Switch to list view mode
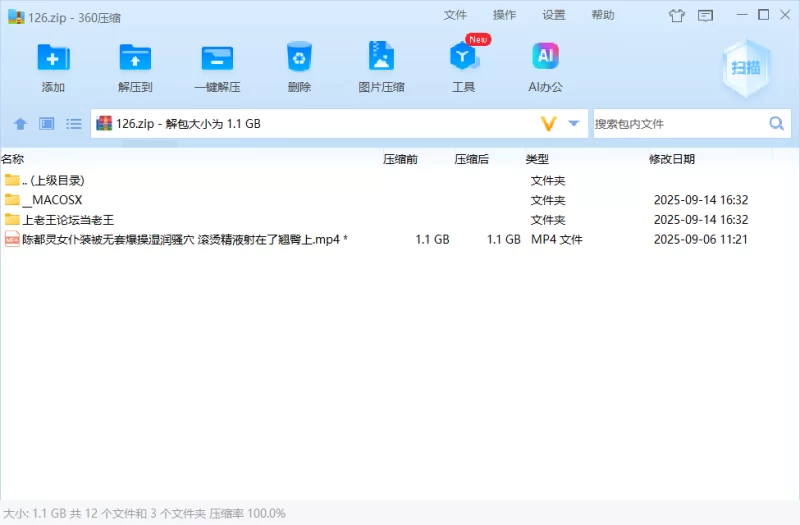Viewport: 800px width, 525px height. point(73,123)
